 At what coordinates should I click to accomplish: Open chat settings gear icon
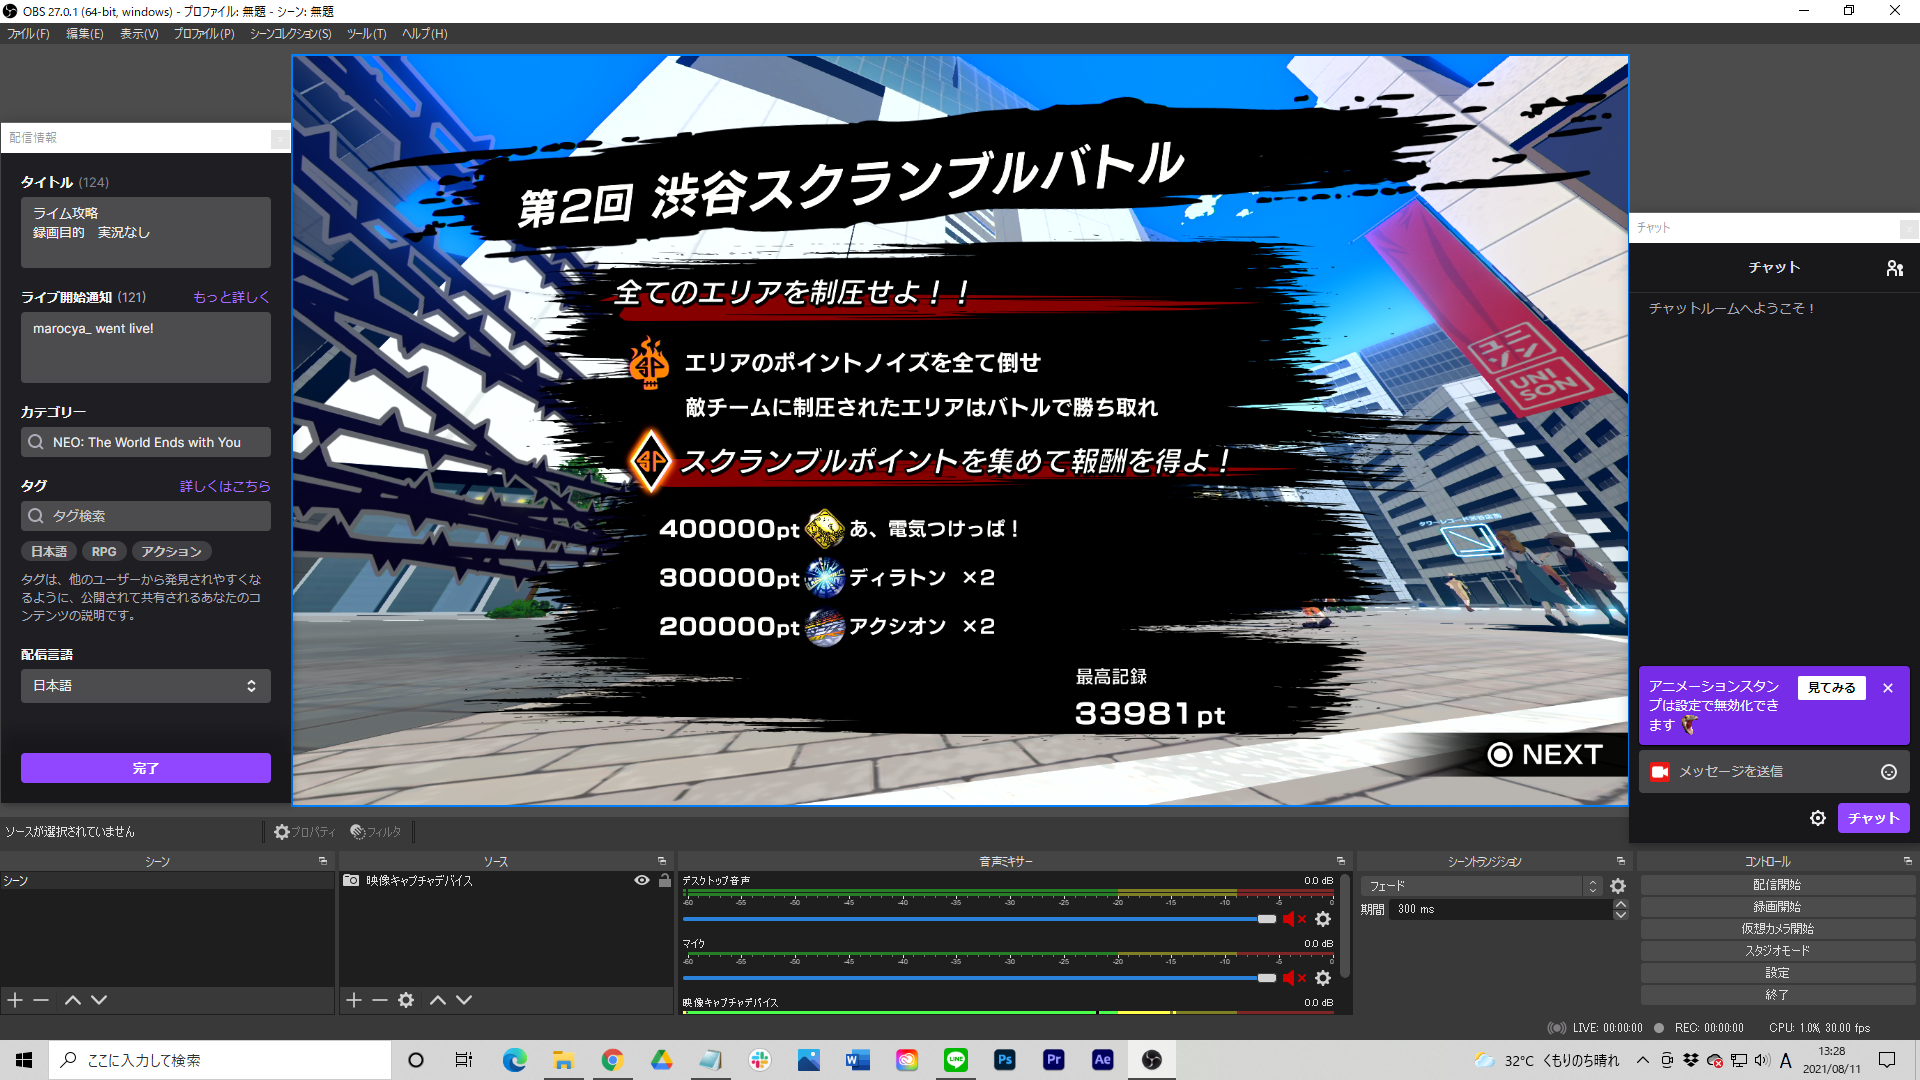[1818, 818]
